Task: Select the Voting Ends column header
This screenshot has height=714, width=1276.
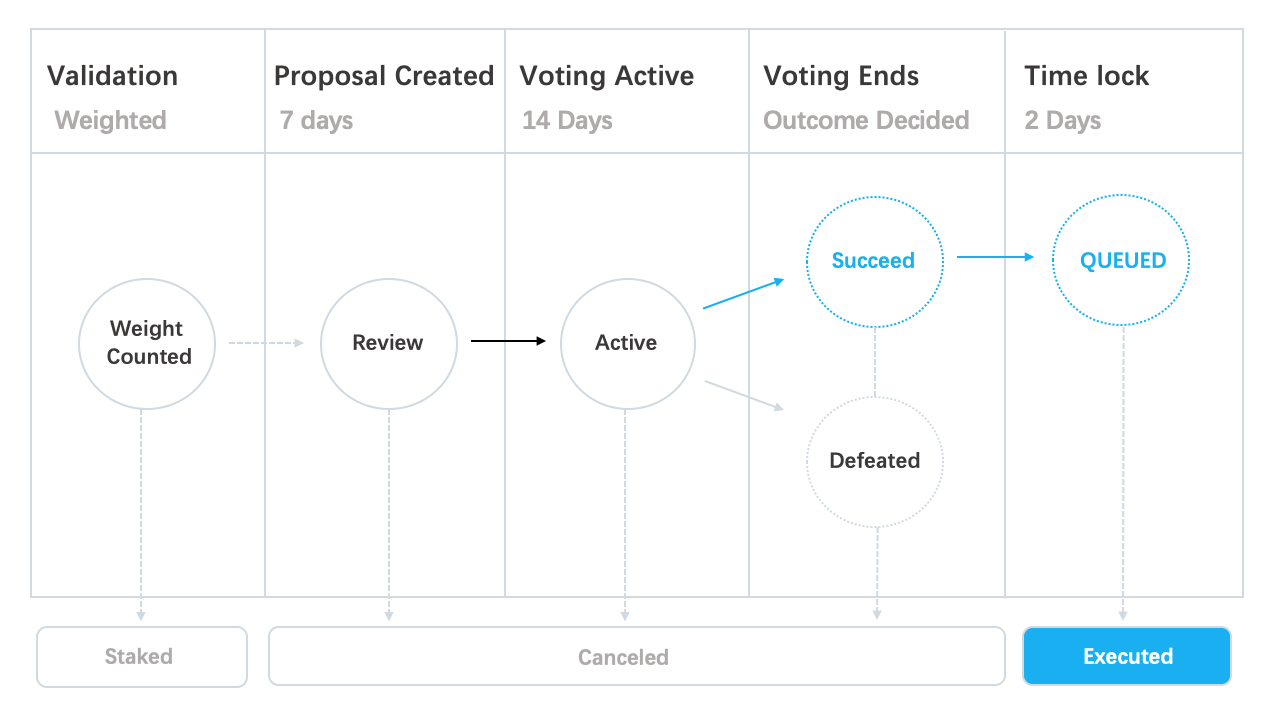Action: (841, 76)
